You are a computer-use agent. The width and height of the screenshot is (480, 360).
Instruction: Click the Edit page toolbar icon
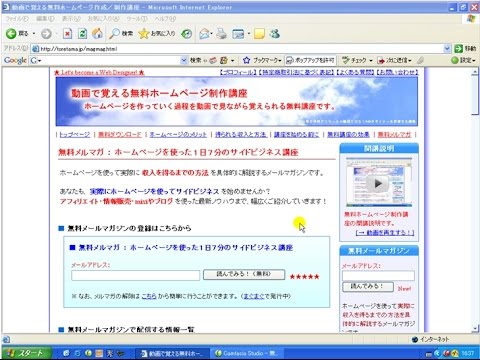click(238, 33)
